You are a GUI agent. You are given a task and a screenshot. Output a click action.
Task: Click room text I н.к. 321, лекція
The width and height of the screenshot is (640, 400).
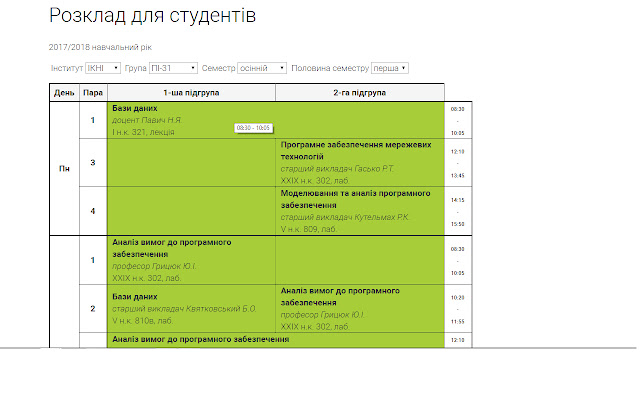click(143, 132)
